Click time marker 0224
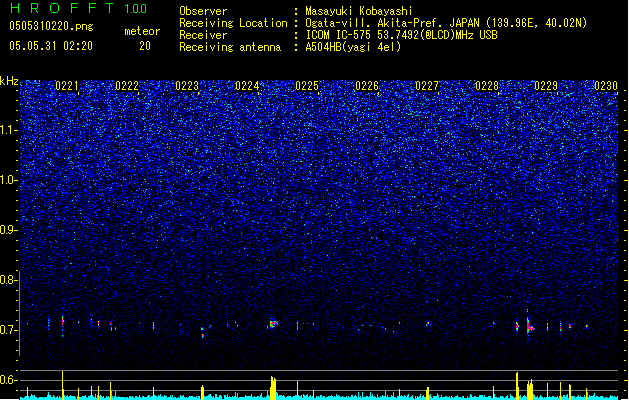This screenshot has width=629, height=400. tap(247, 86)
